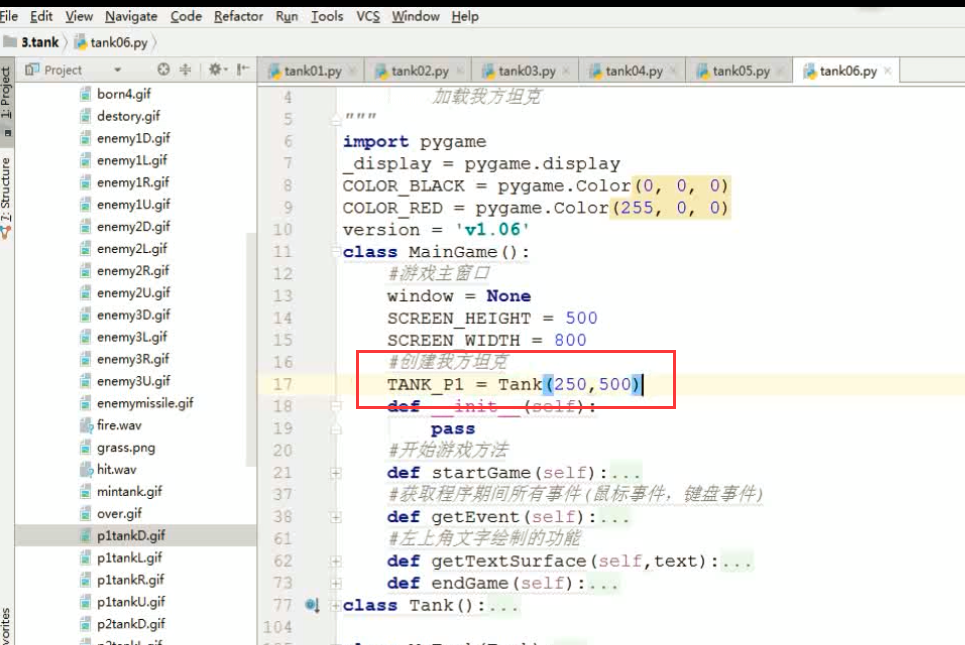Viewport: 965px width, 645px height.
Task: Select over.gif file
Action: click(119, 513)
